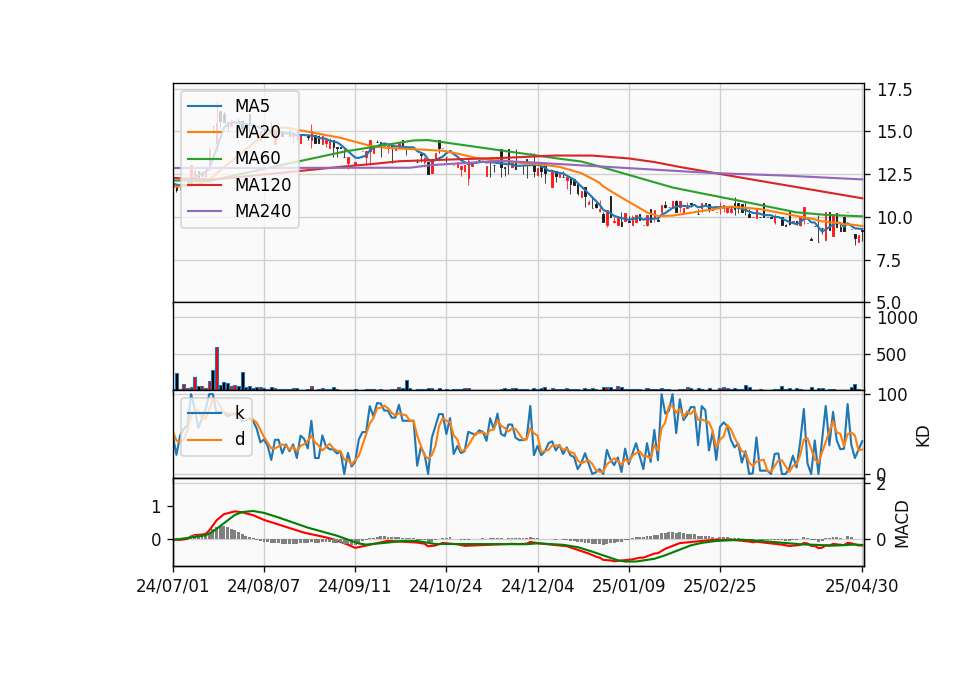This screenshot has width=960, height=690.
Task: Click the MACD left axis tick 1
Action: tap(156, 507)
